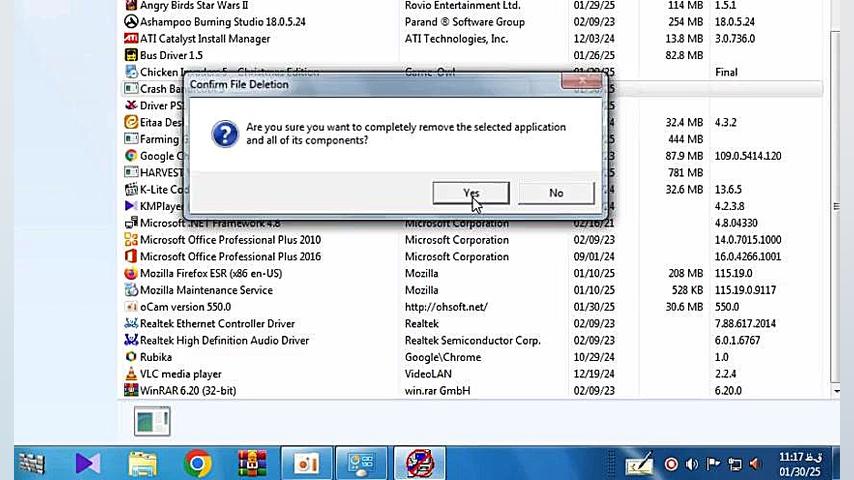Select 'oCam version 550.0' program name
854x480 pixels.
point(185,307)
